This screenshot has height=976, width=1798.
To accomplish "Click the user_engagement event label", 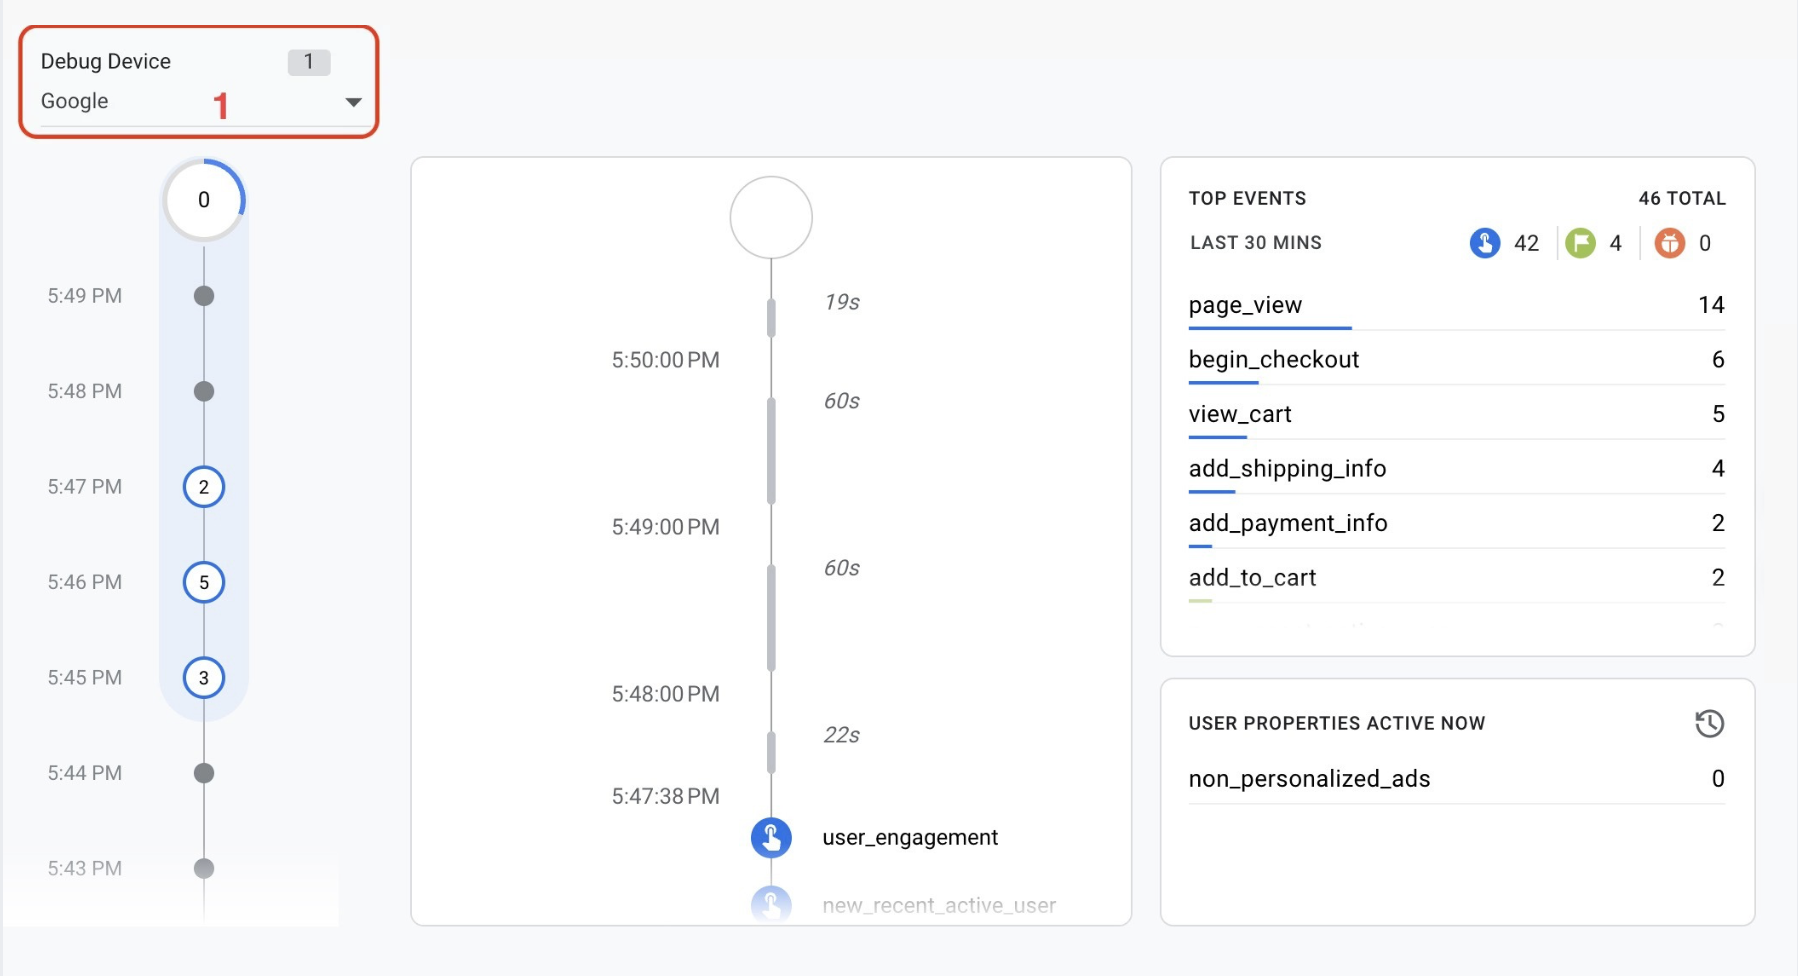I will (x=910, y=838).
